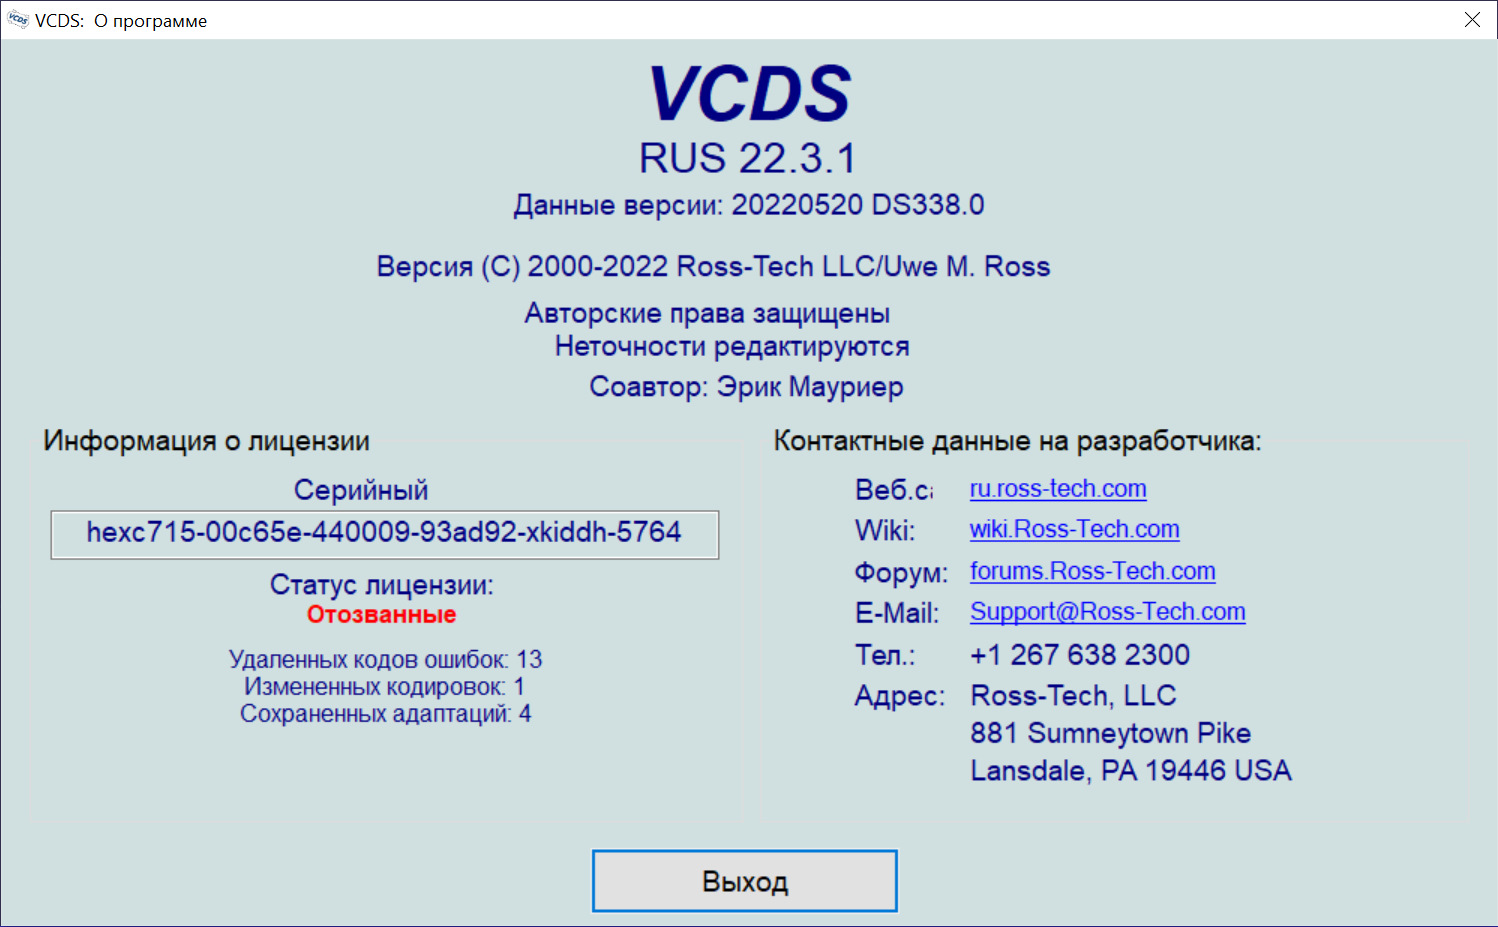This screenshot has width=1498, height=927.
Task: Click the phone number +1 267 638 2300
Action: tap(1079, 655)
